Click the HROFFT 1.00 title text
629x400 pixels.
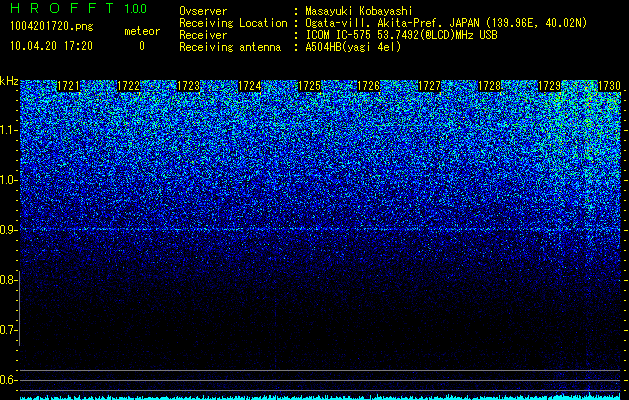(78, 8)
